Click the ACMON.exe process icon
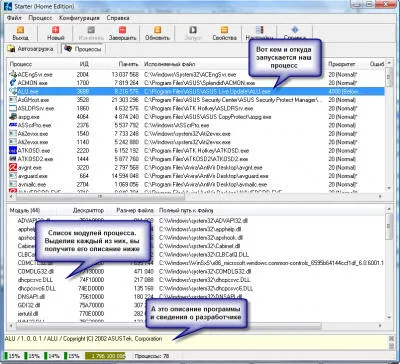The width and height of the screenshot is (400, 364). click(13, 82)
